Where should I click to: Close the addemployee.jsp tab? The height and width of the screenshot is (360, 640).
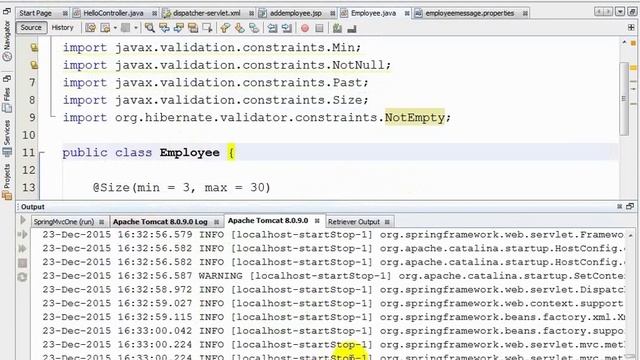coord(333,13)
